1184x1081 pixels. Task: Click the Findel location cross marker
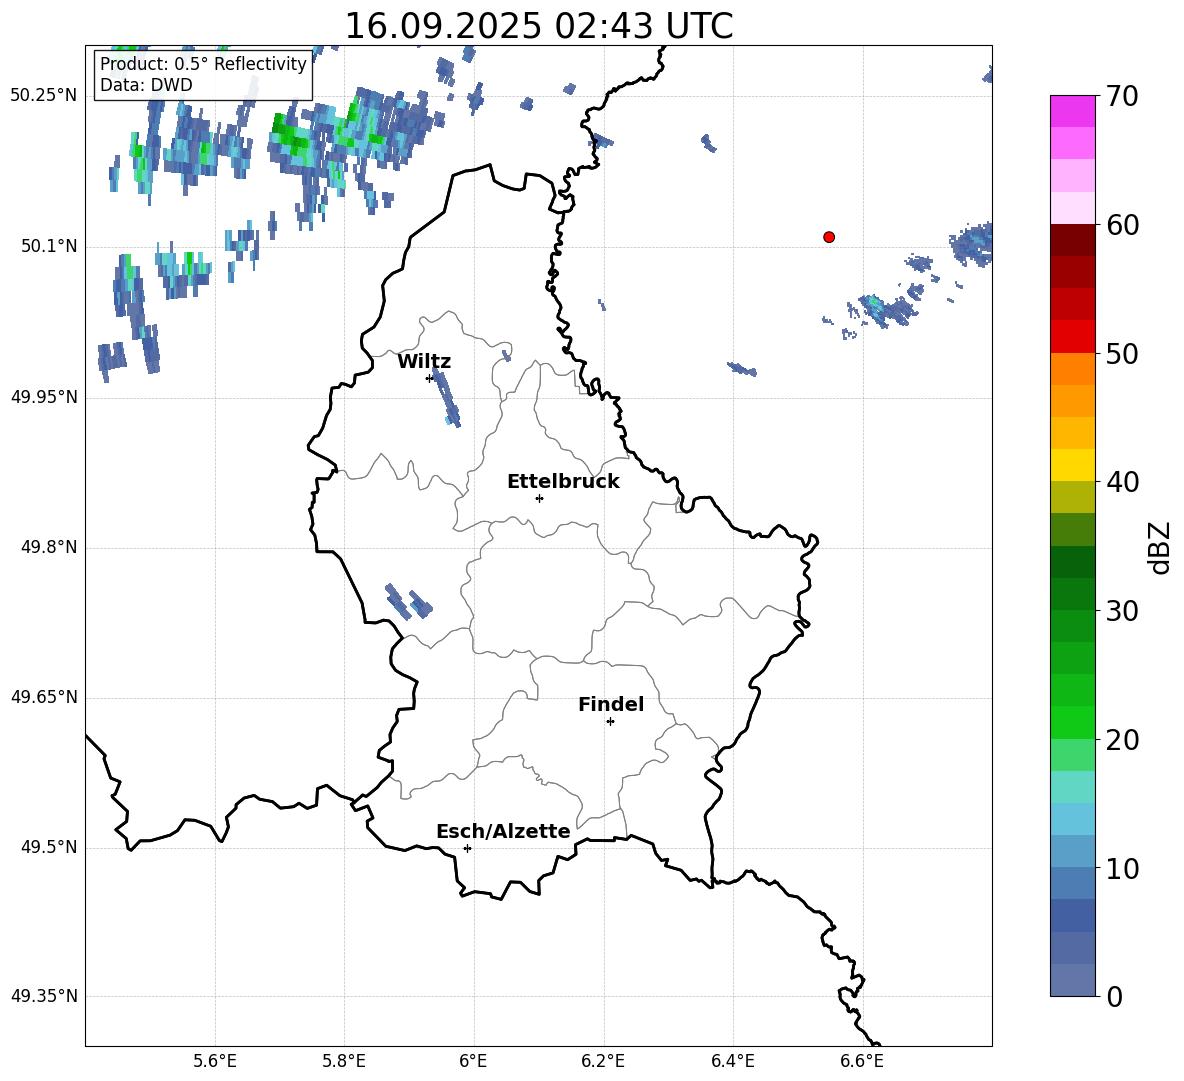click(610, 721)
